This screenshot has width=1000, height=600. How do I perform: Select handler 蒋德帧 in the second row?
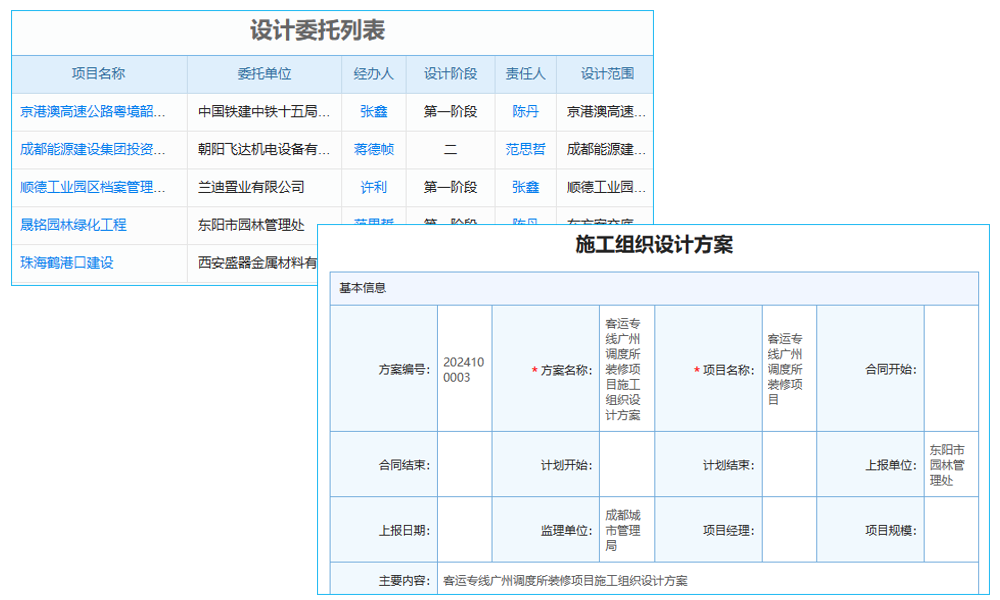[373, 149]
